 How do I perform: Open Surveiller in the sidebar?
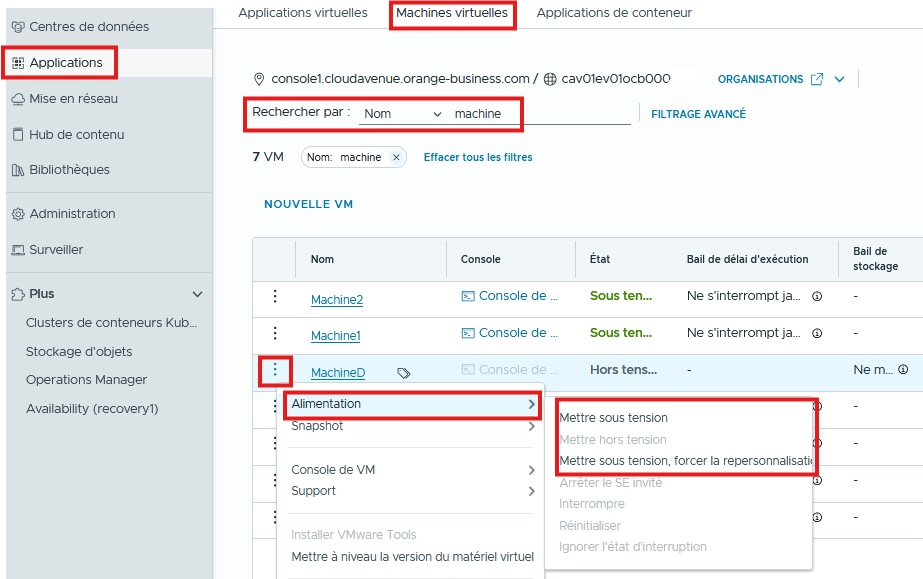point(56,250)
